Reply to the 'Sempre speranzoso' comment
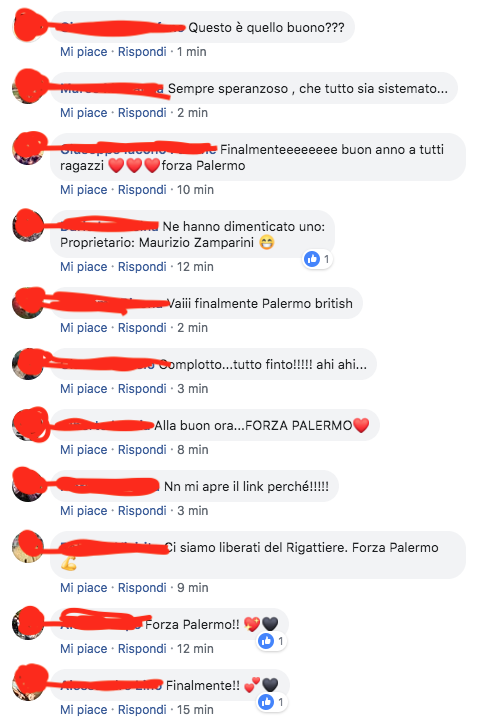 pyautogui.click(x=142, y=112)
